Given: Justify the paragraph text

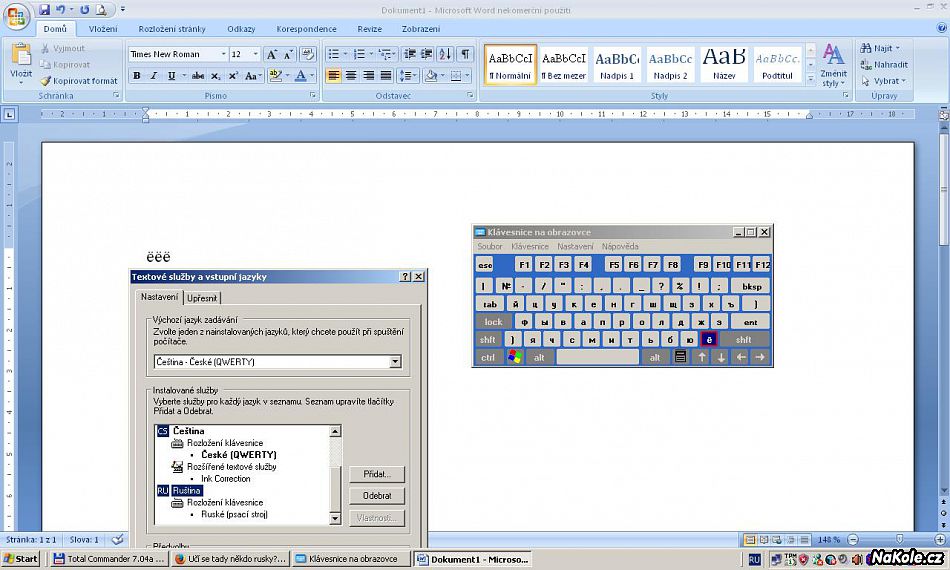Looking at the screenshot, I should point(386,76).
